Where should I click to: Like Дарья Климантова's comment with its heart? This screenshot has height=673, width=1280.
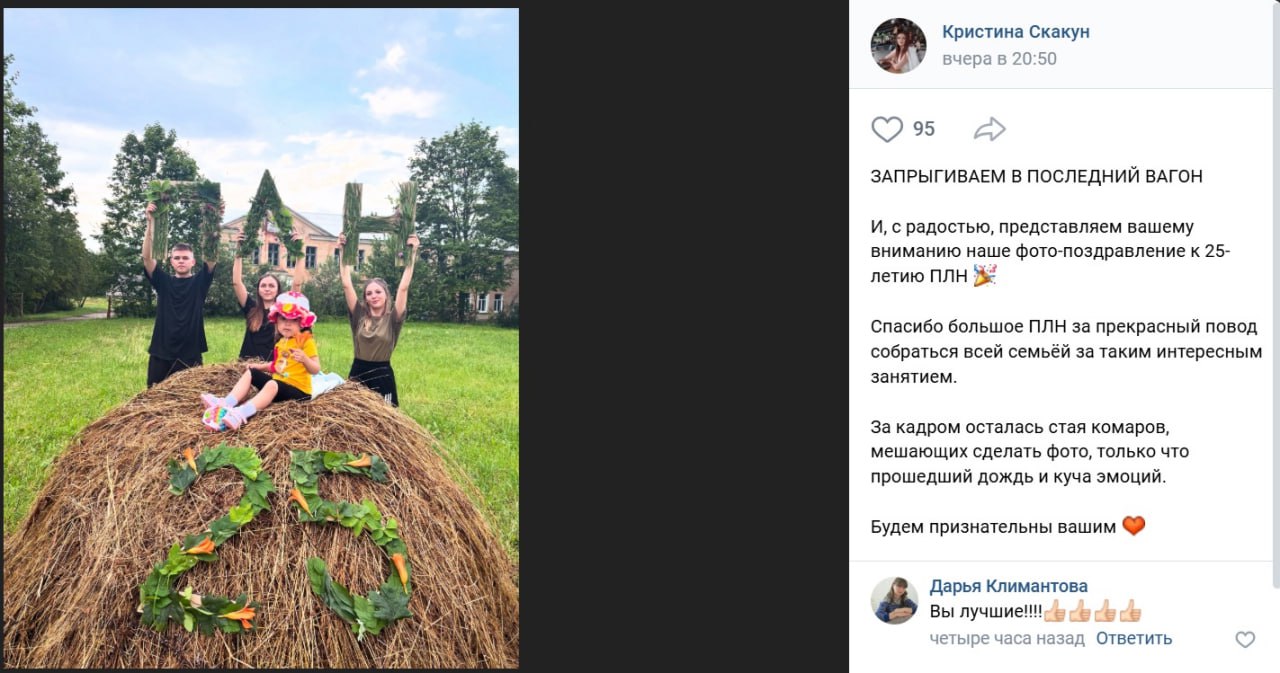1245,640
